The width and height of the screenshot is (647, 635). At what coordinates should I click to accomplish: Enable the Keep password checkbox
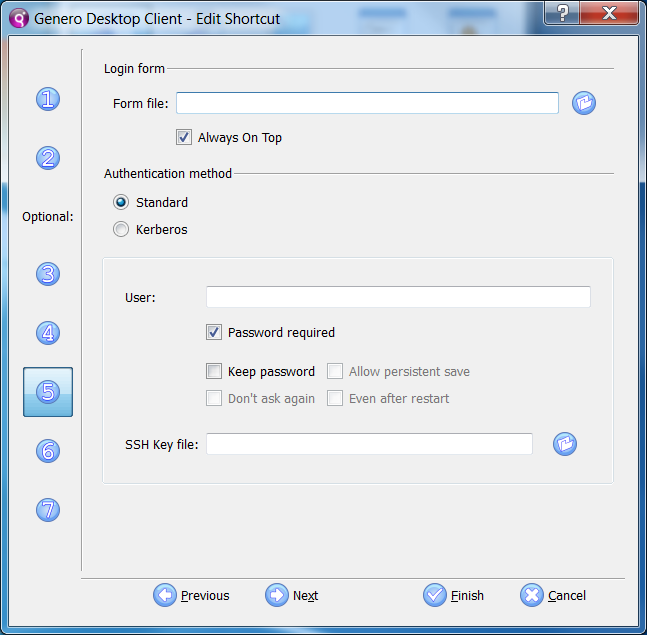point(214,372)
